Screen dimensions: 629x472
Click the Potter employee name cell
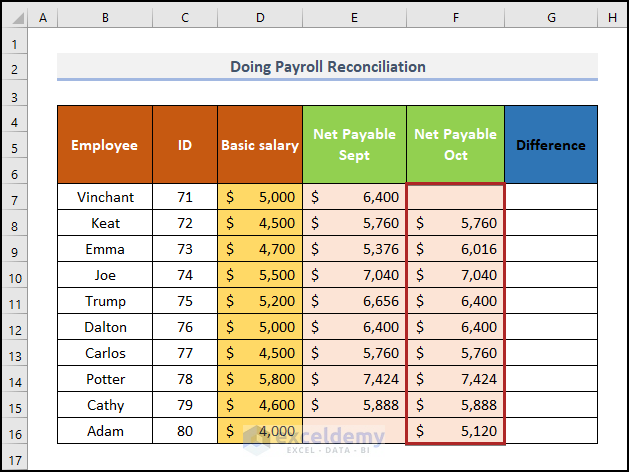click(105, 379)
